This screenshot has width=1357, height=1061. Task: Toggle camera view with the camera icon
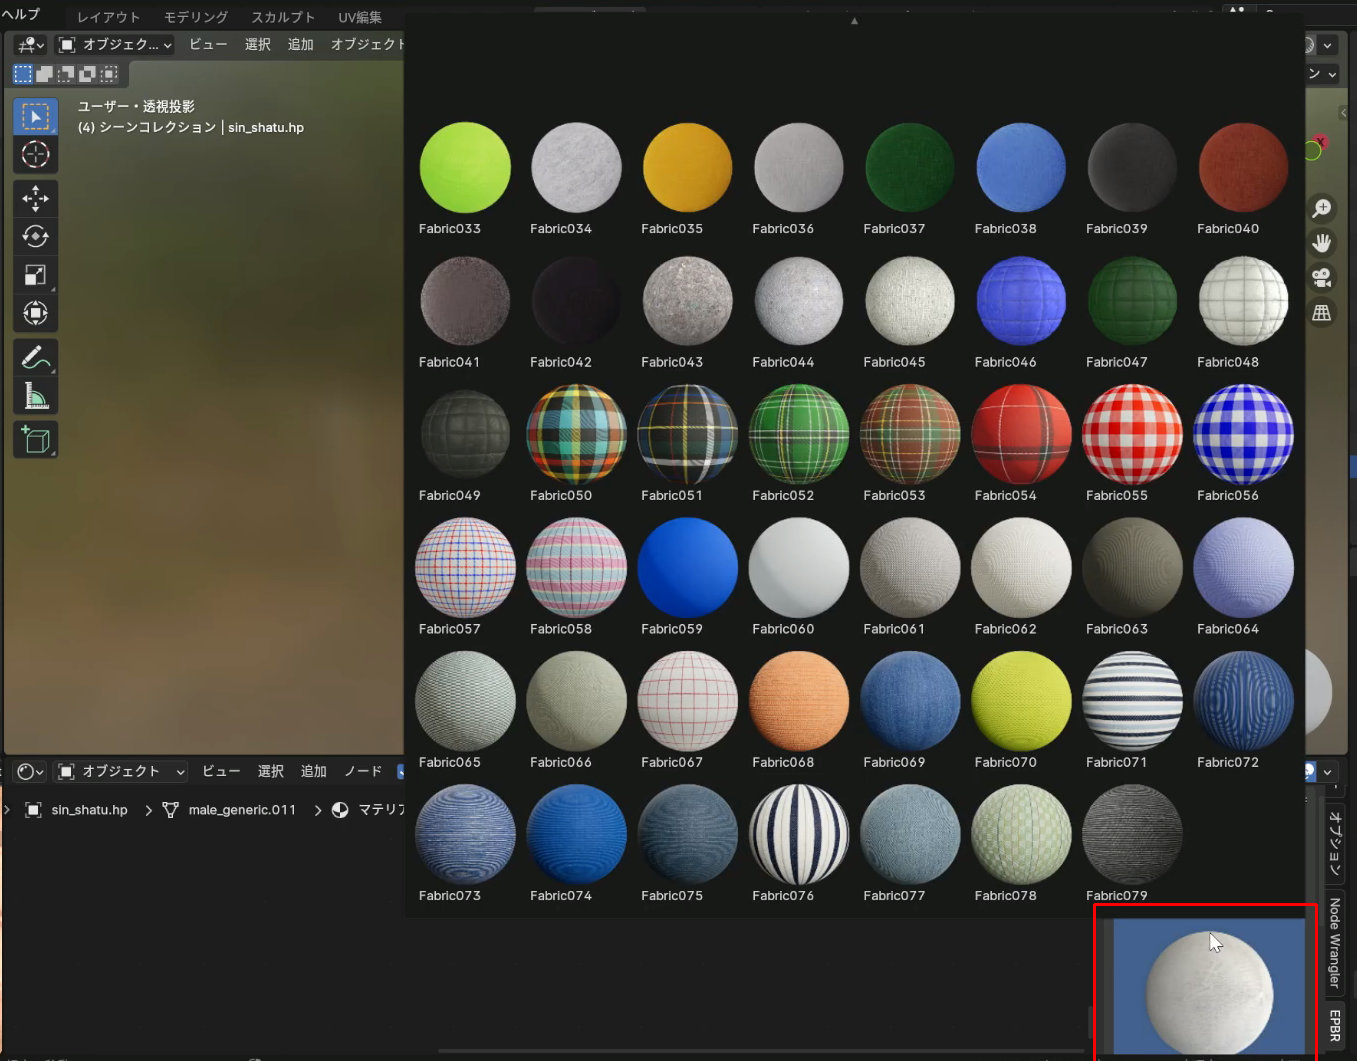(1322, 277)
